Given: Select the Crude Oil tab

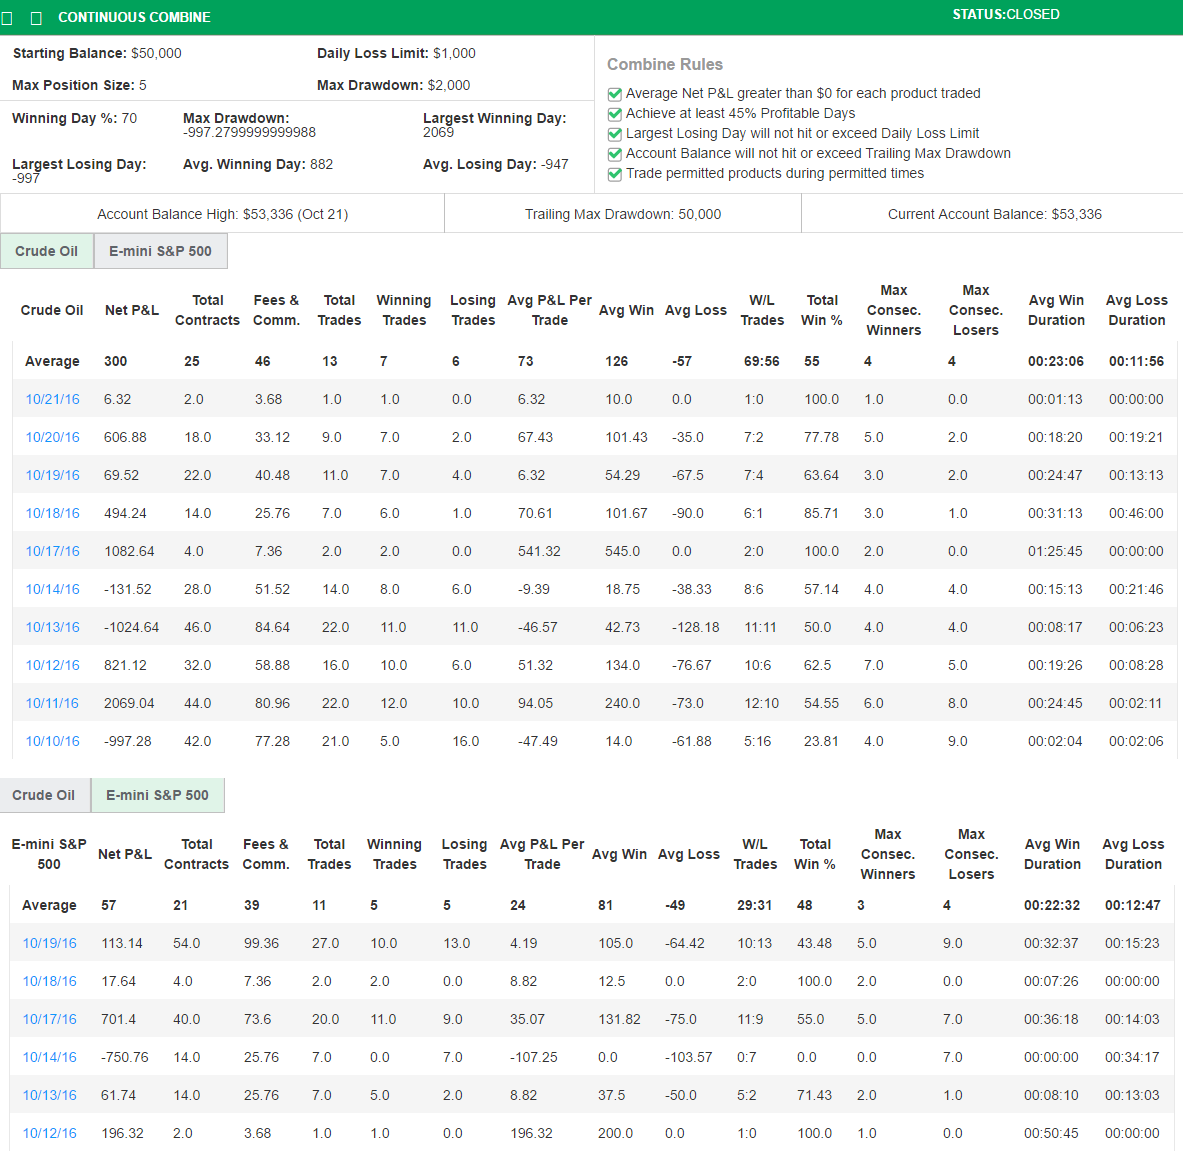Looking at the screenshot, I should [x=47, y=251].
